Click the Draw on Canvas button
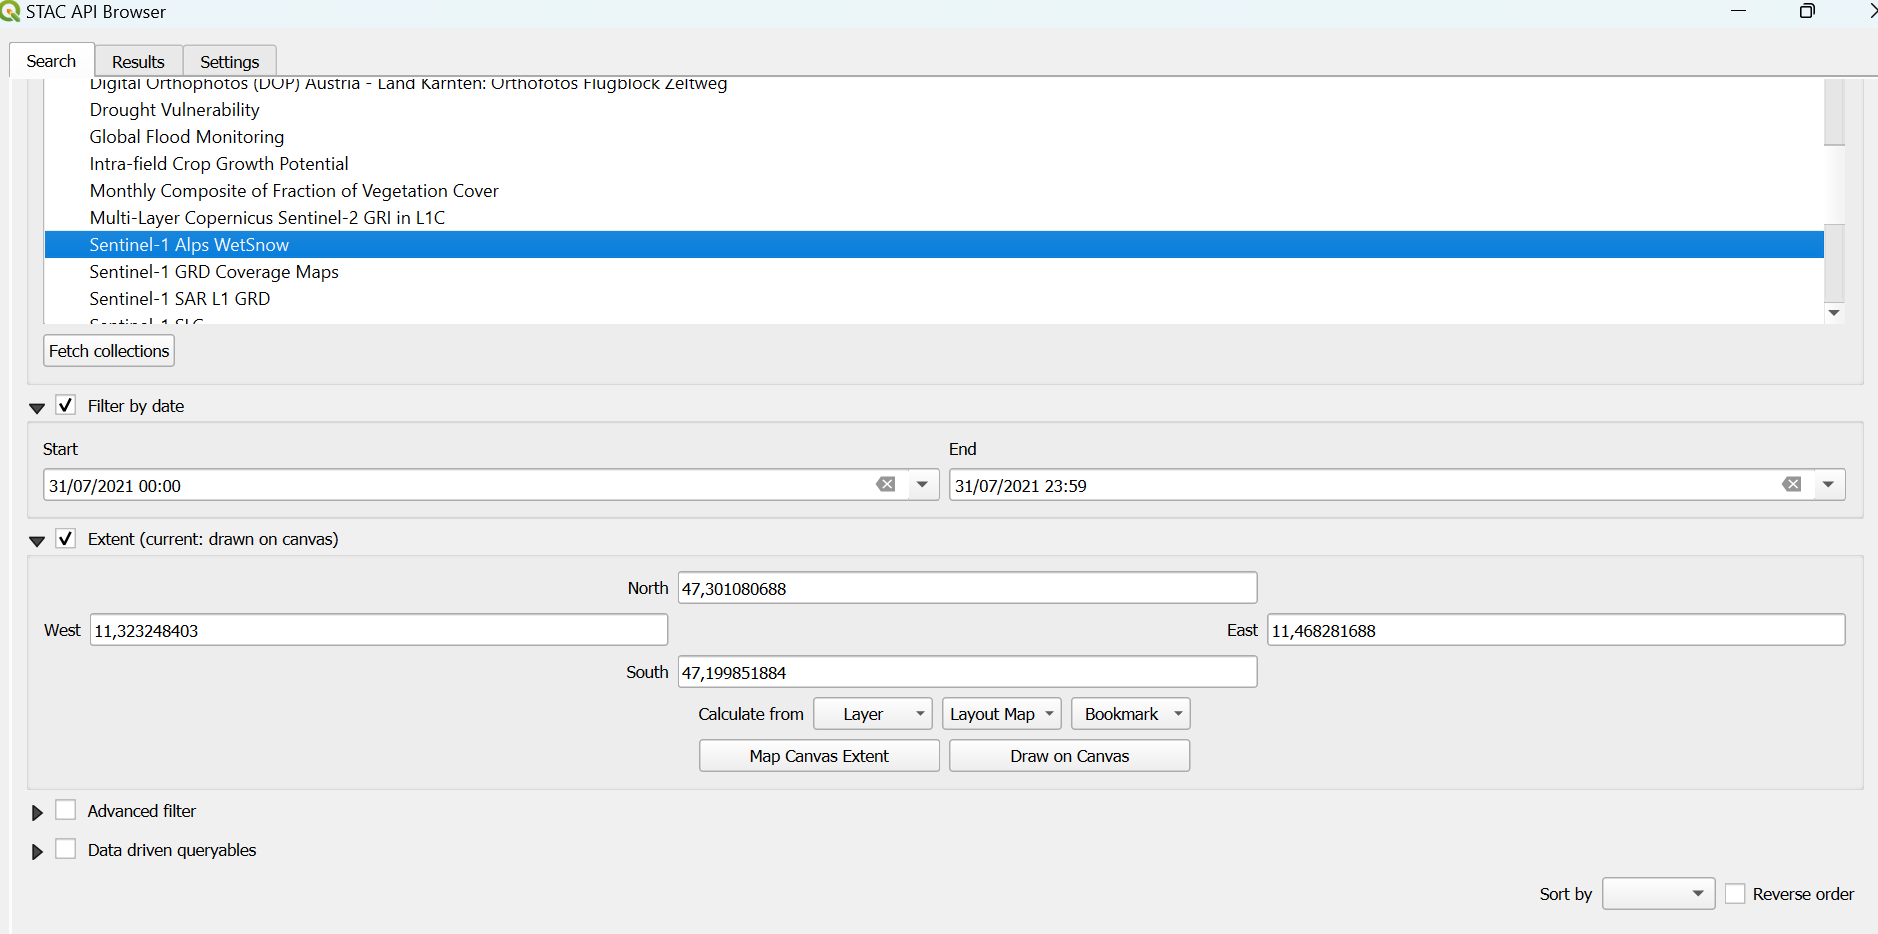 click(x=1069, y=756)
